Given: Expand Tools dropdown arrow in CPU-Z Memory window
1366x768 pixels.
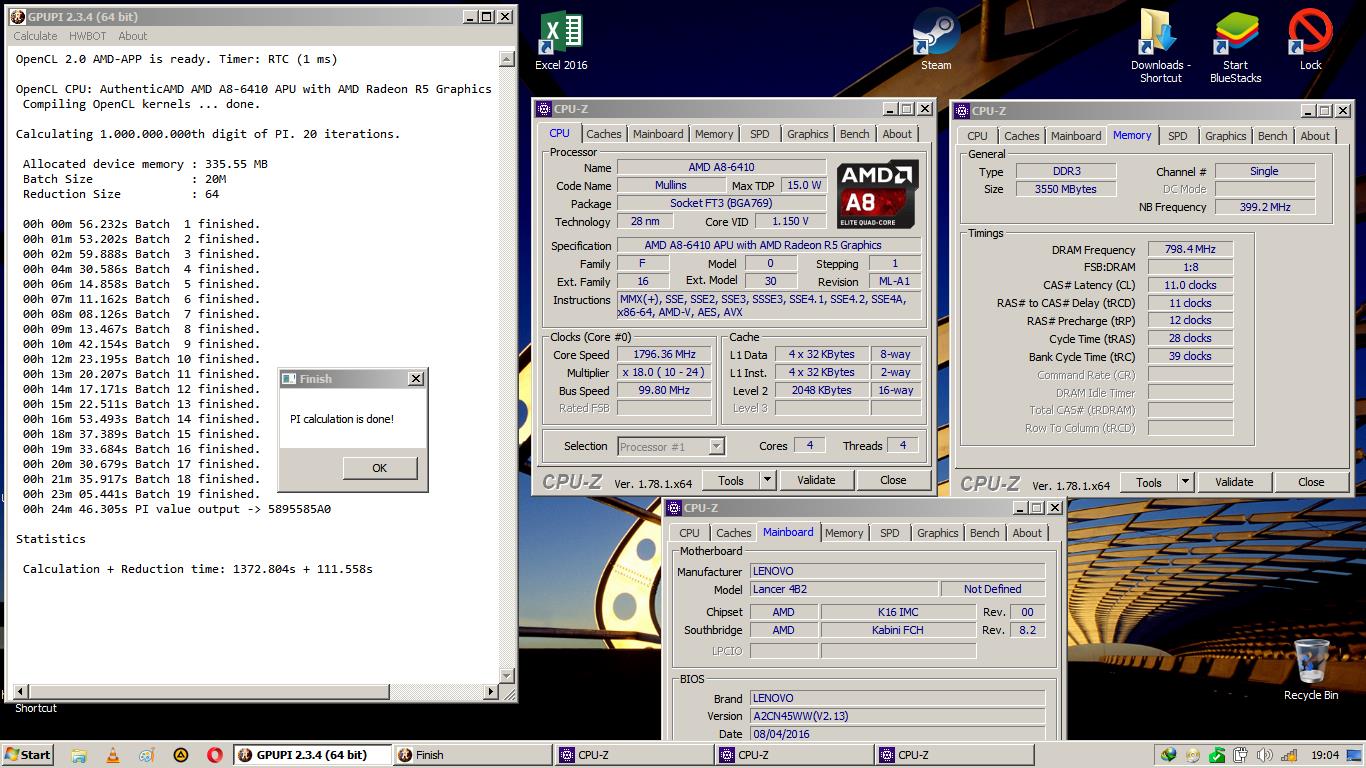Looking at the screenshot, I should coord(1185,482).
